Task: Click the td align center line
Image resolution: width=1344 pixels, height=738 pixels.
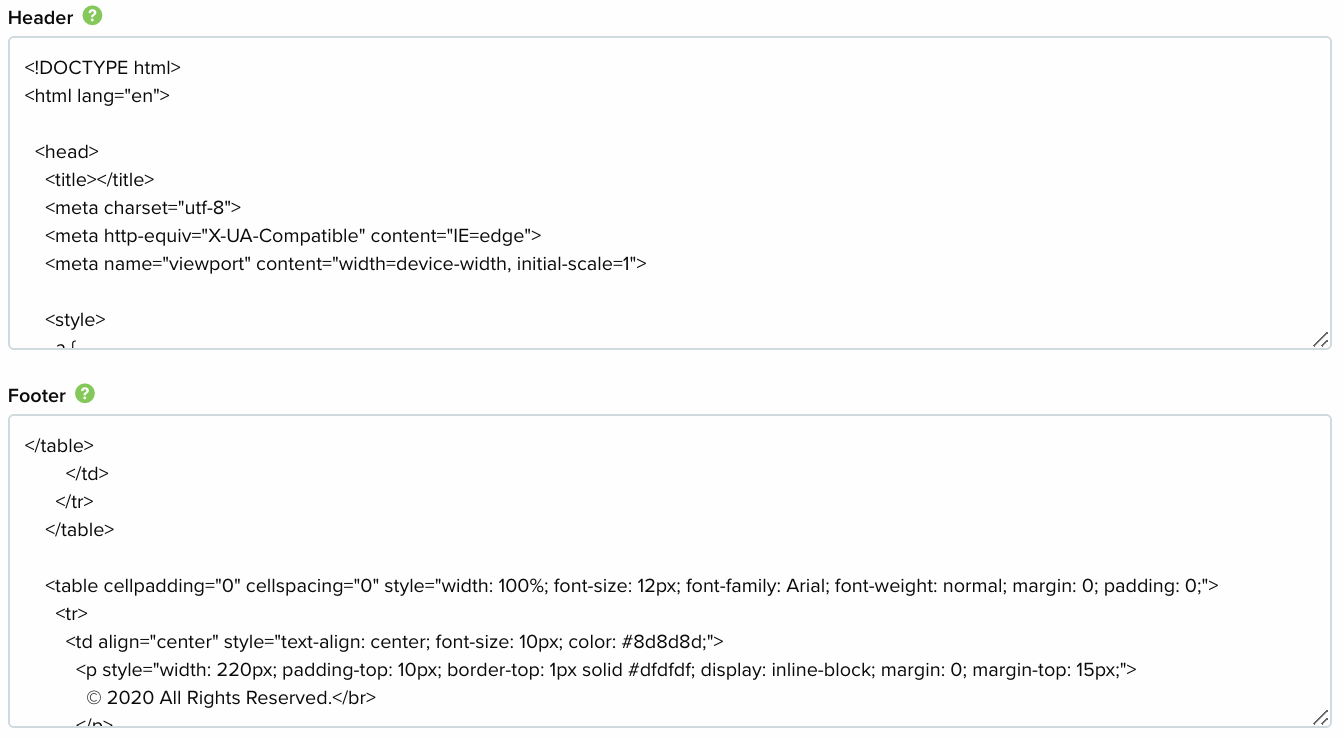Action: tap(394, 642)
